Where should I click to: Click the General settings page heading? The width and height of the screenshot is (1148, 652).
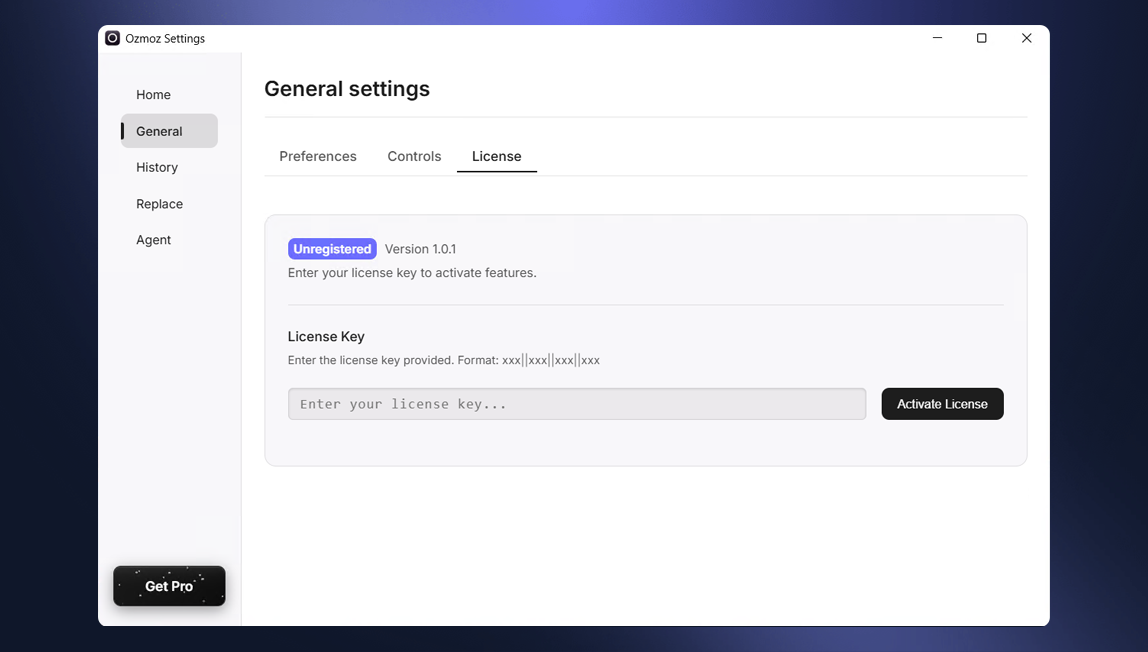[x=347, y=88]
